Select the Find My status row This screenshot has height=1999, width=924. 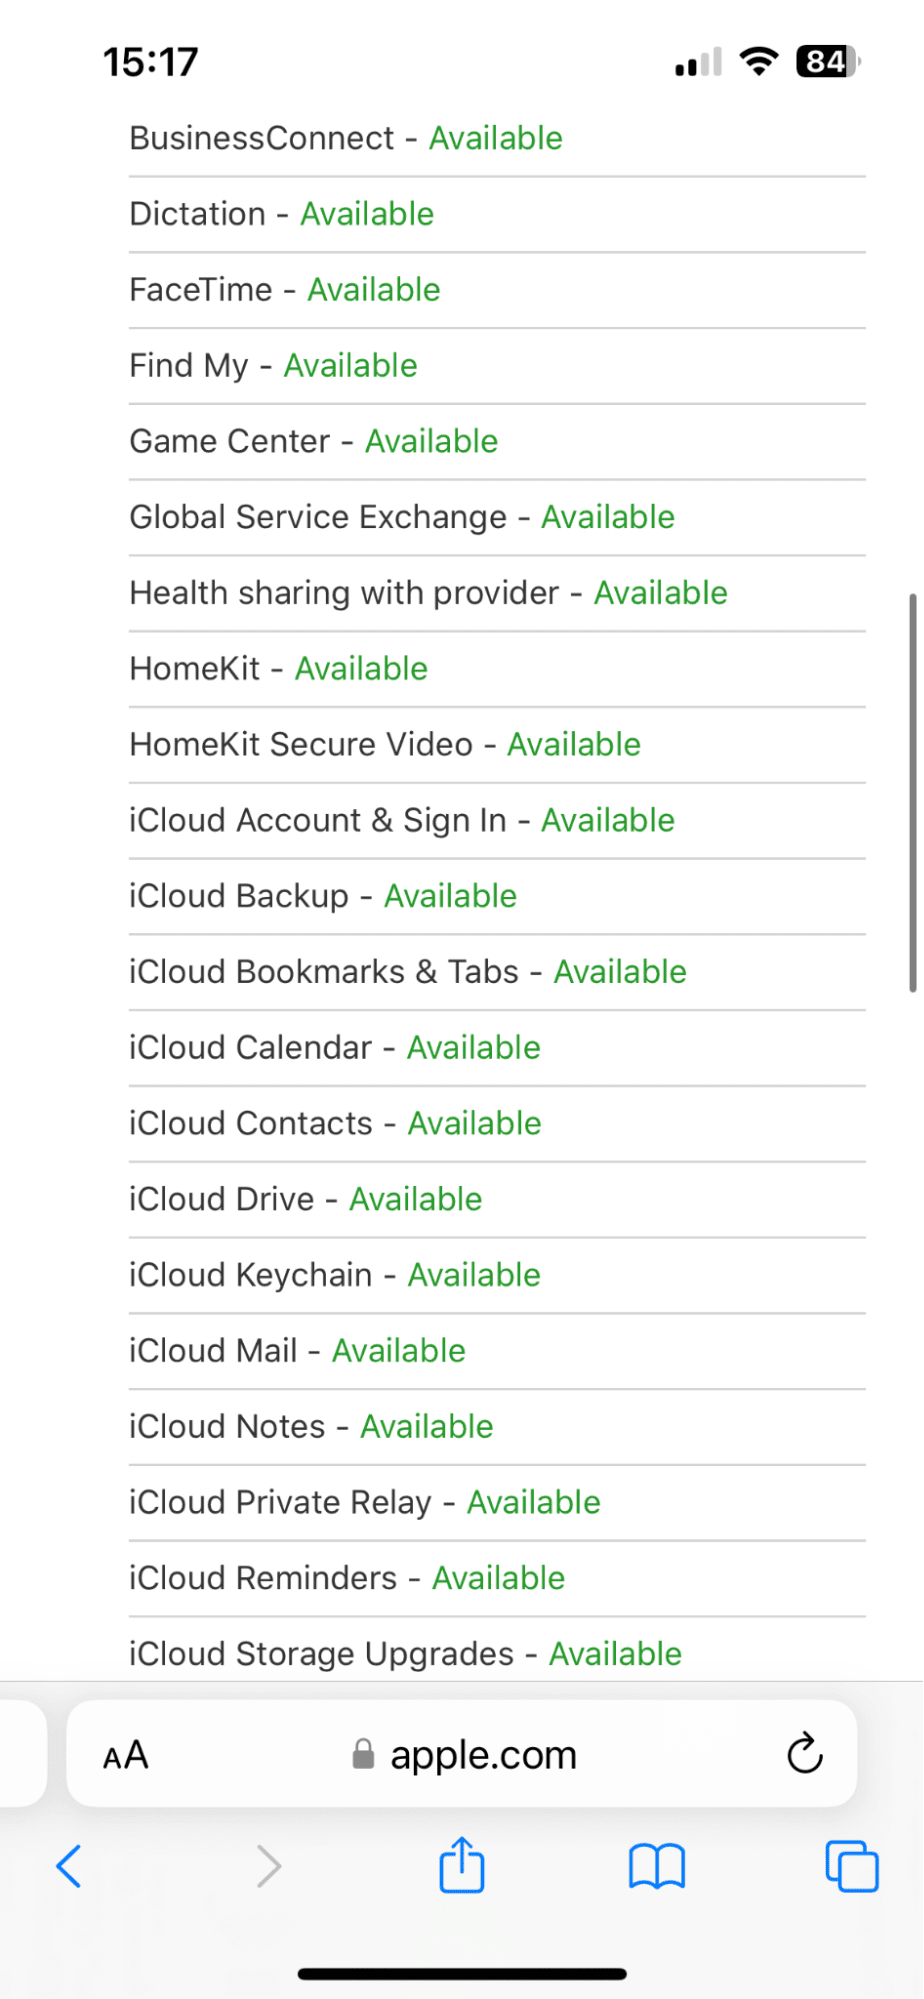272,365
